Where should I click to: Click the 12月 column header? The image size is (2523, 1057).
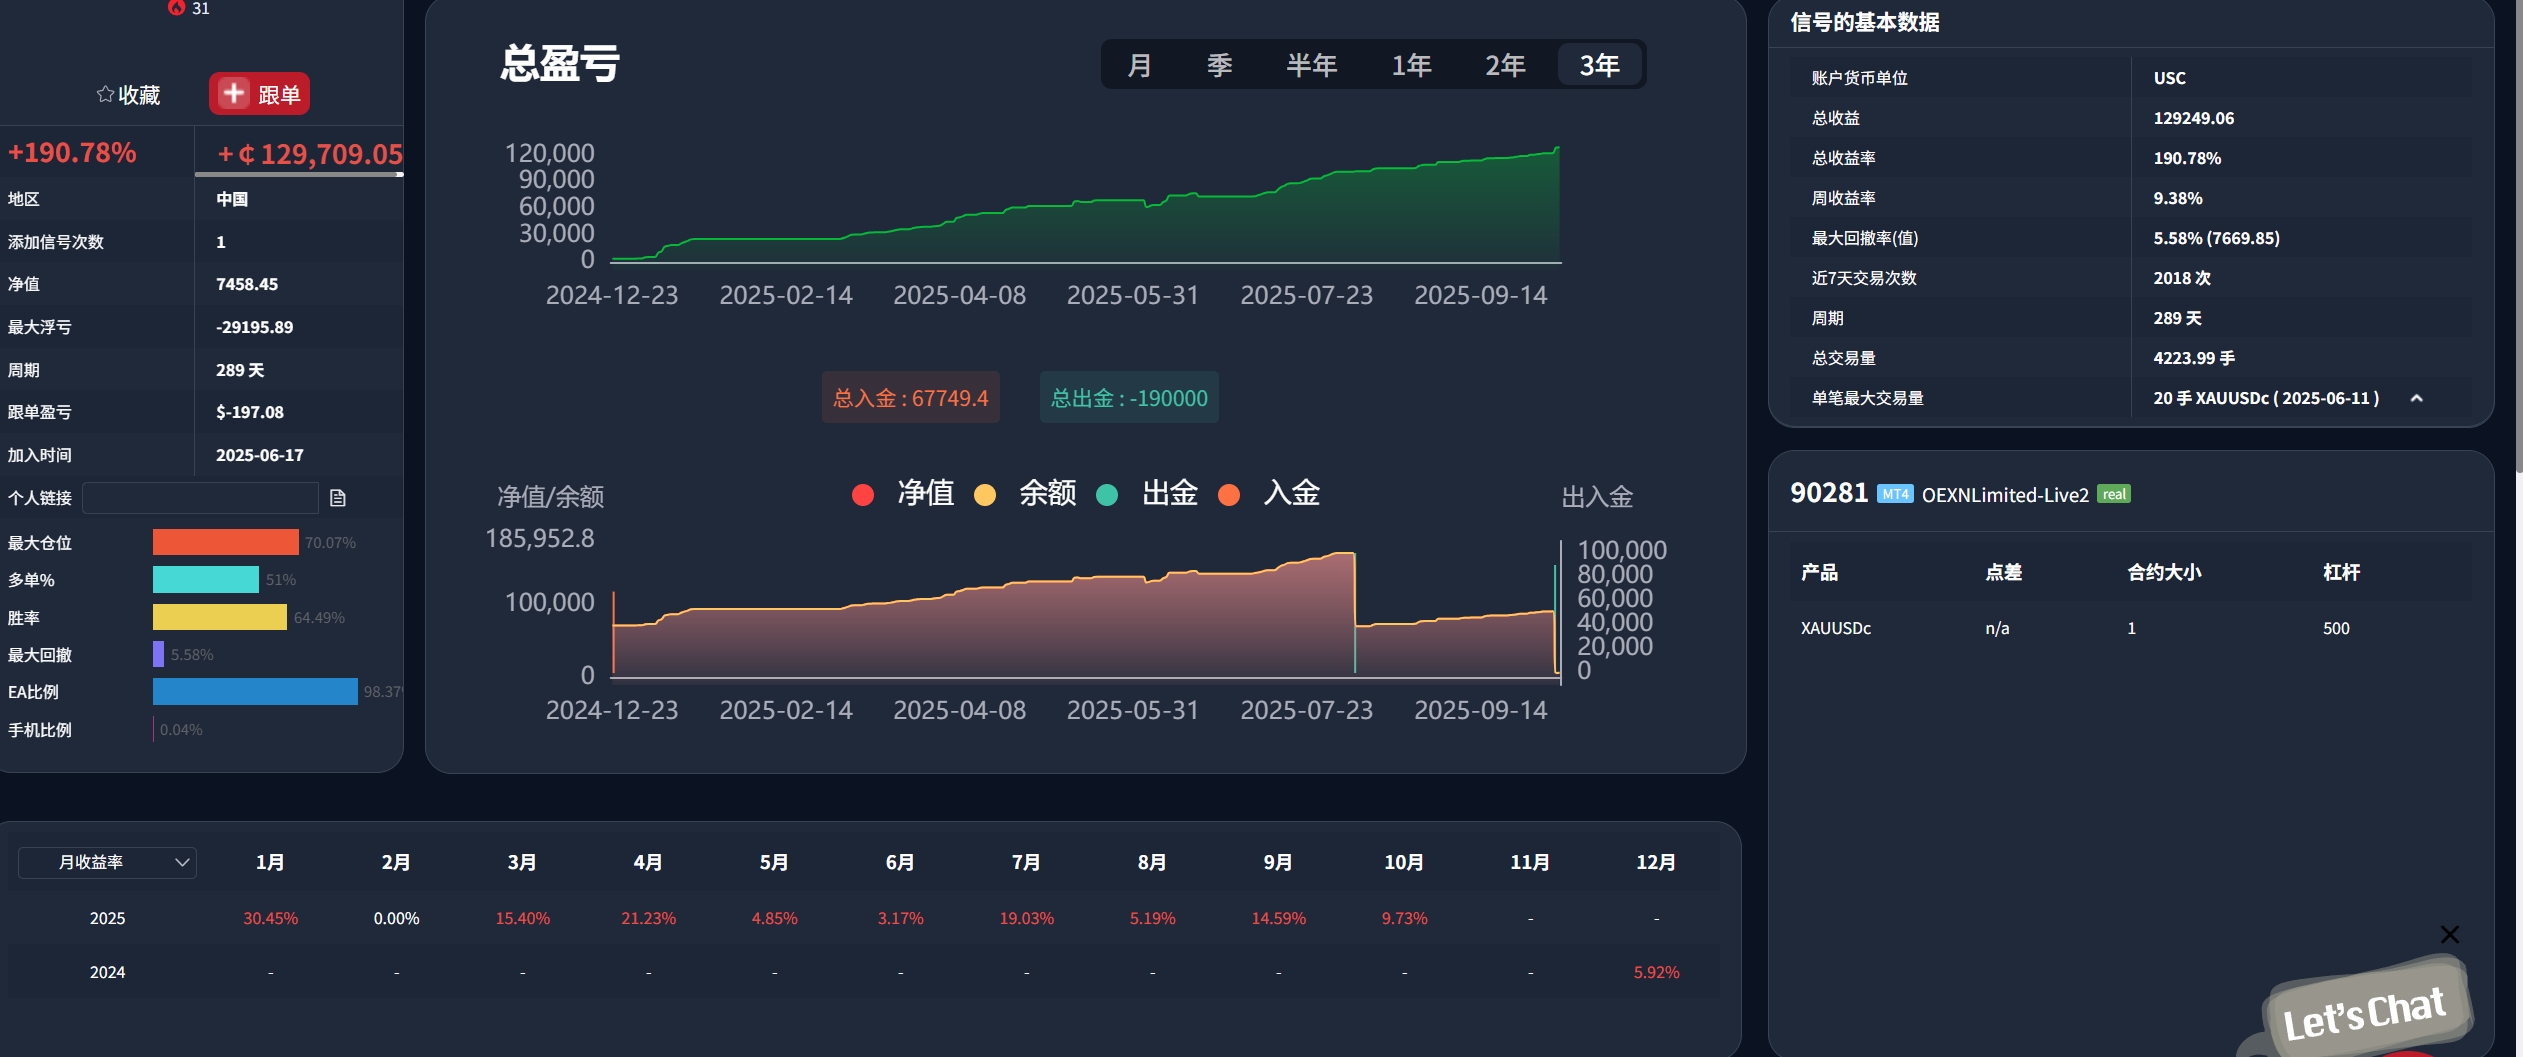click(1656, 862)
